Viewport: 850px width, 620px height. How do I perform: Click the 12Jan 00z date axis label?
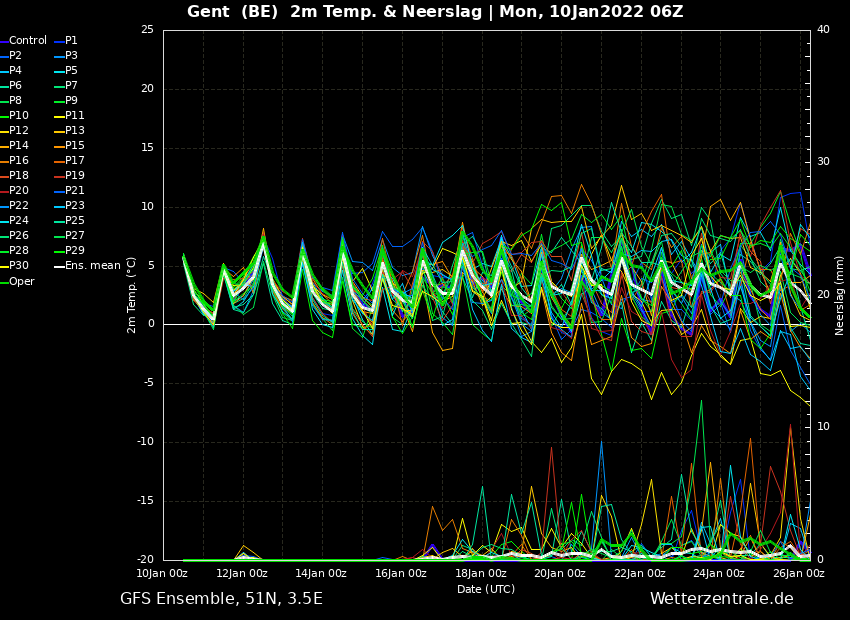pyautogui.click(x=241, y=573)
